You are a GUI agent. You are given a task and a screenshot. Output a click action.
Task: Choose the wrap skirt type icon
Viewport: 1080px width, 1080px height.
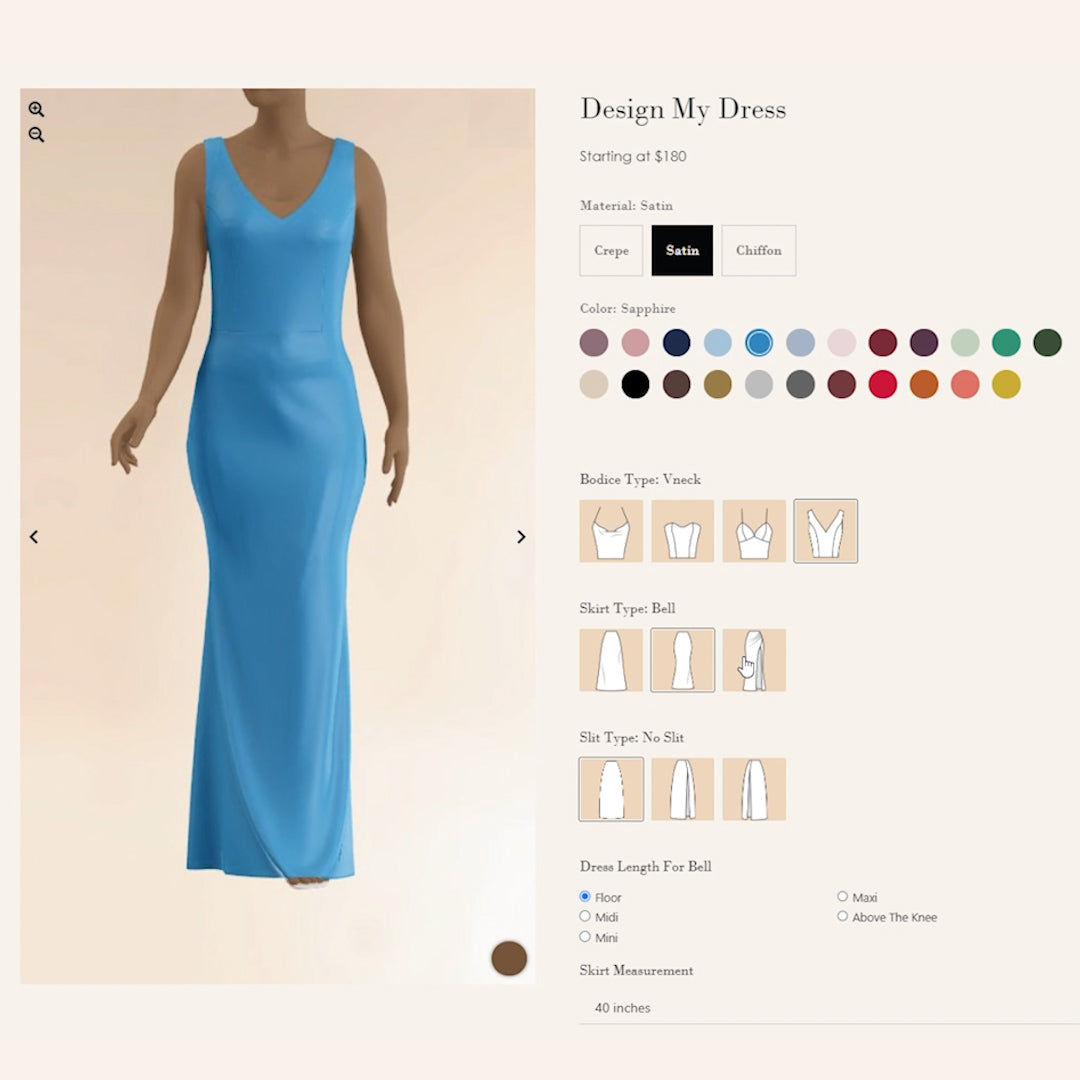point(754,660)
